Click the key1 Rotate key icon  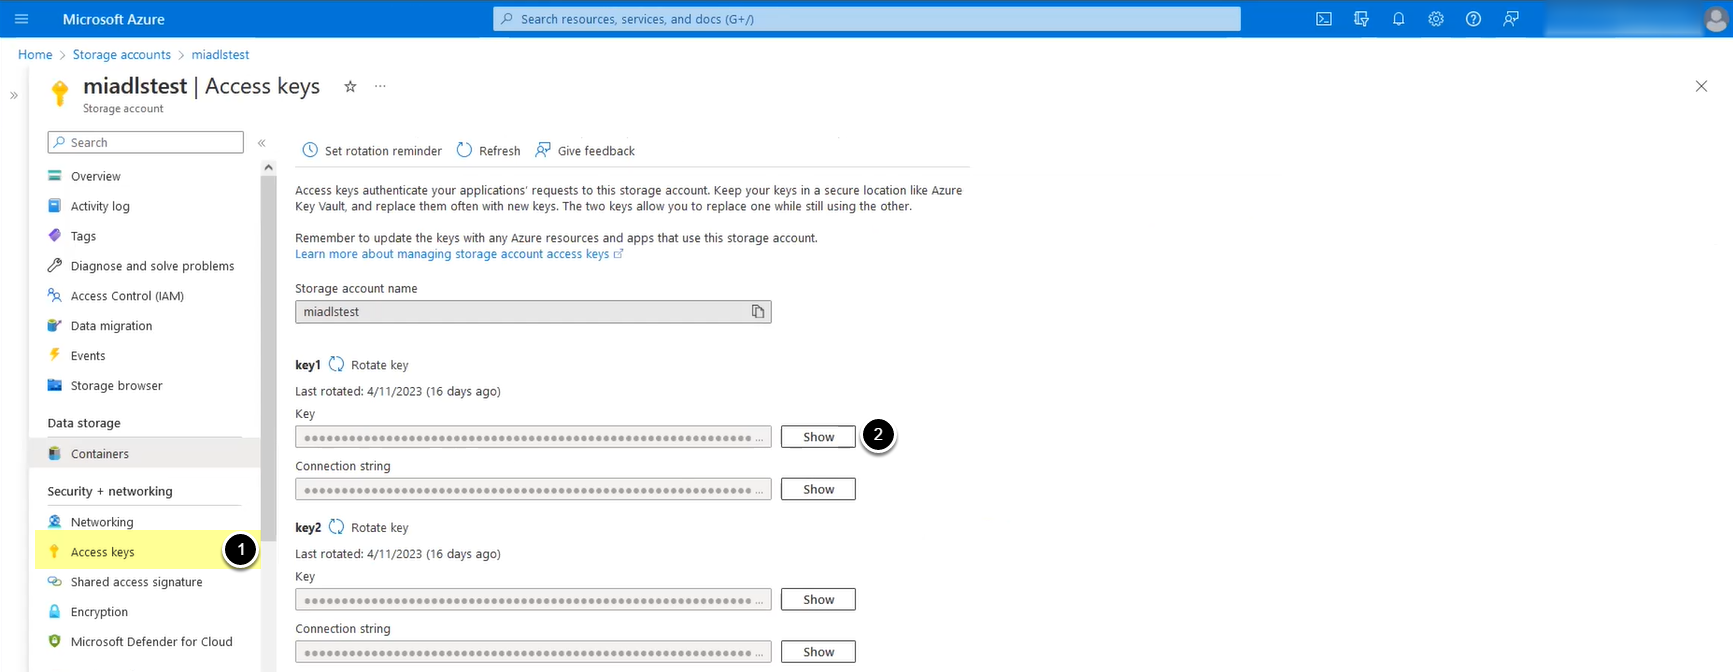pyautogui.click(x=337, y=365)
